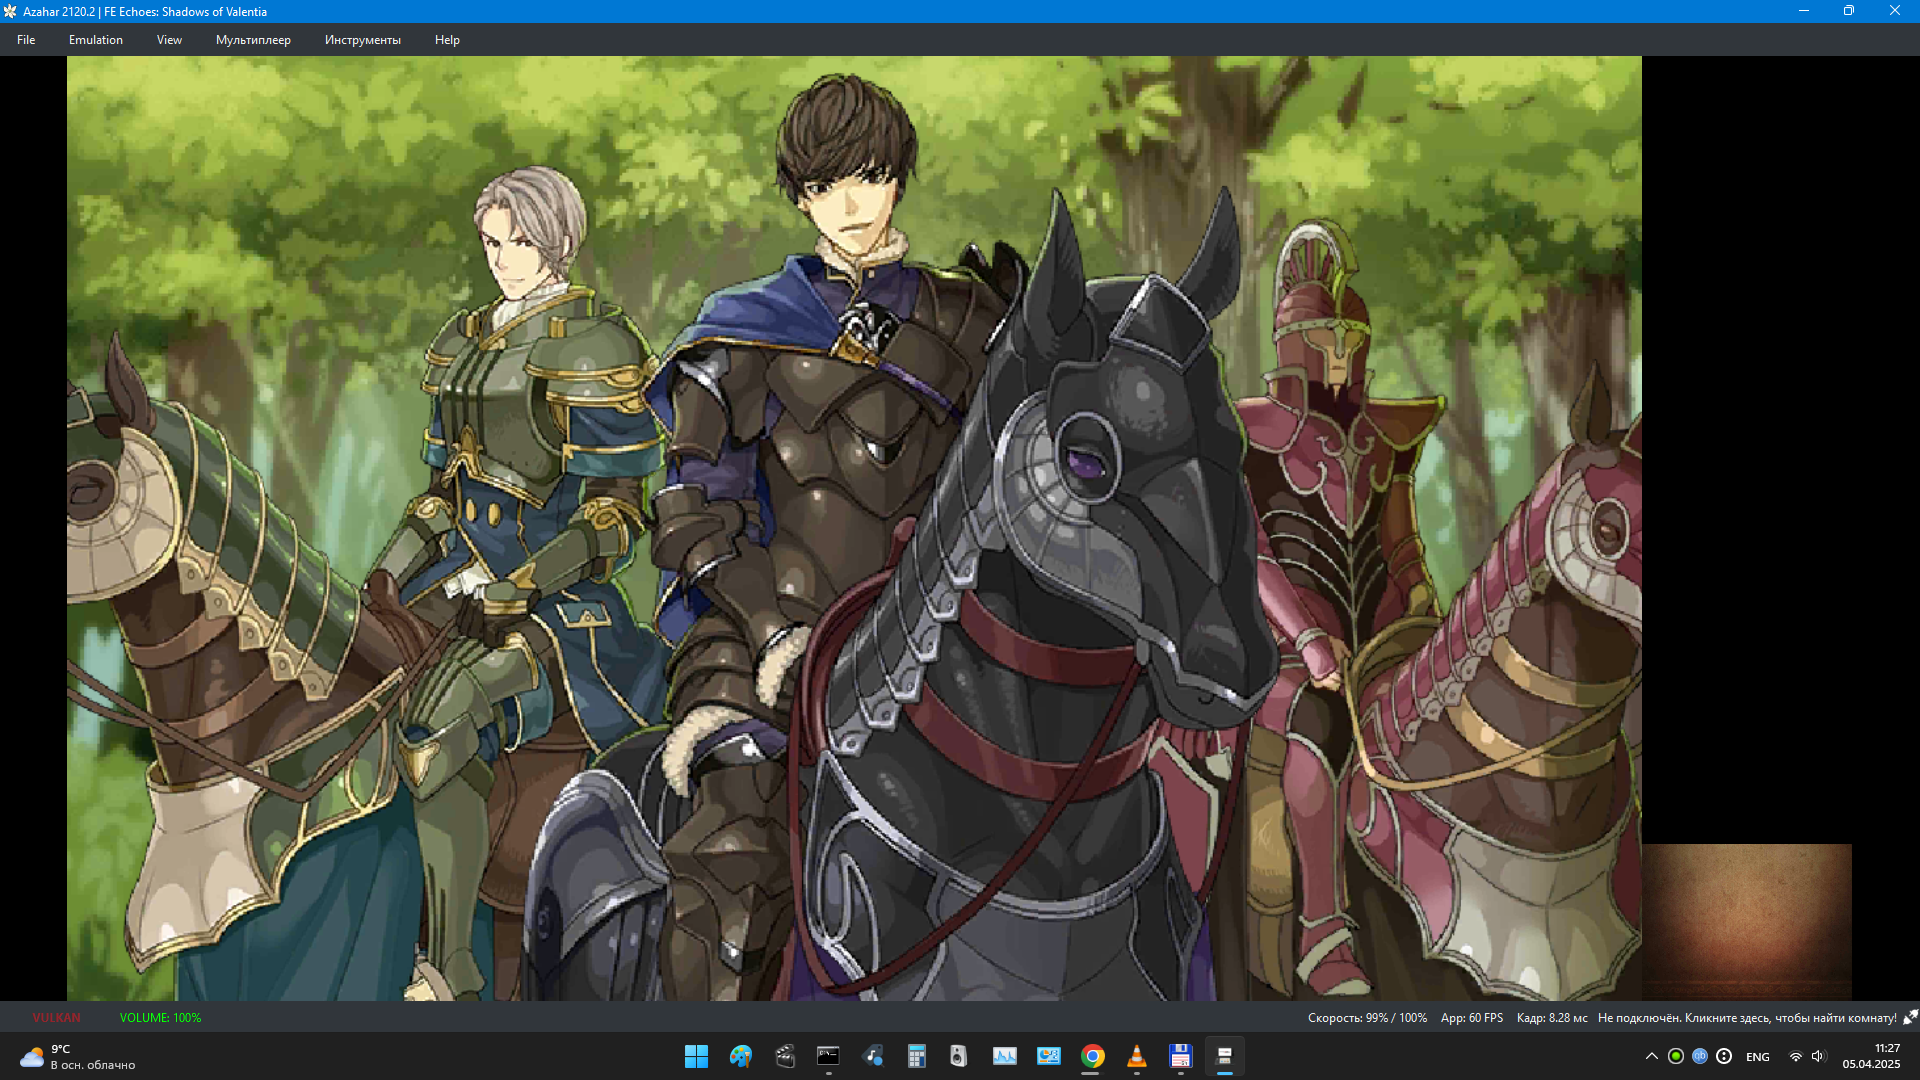Click the green circle tray icon
The width and height of the screenshot is (1920, 1080).
pos(1676,1056)
